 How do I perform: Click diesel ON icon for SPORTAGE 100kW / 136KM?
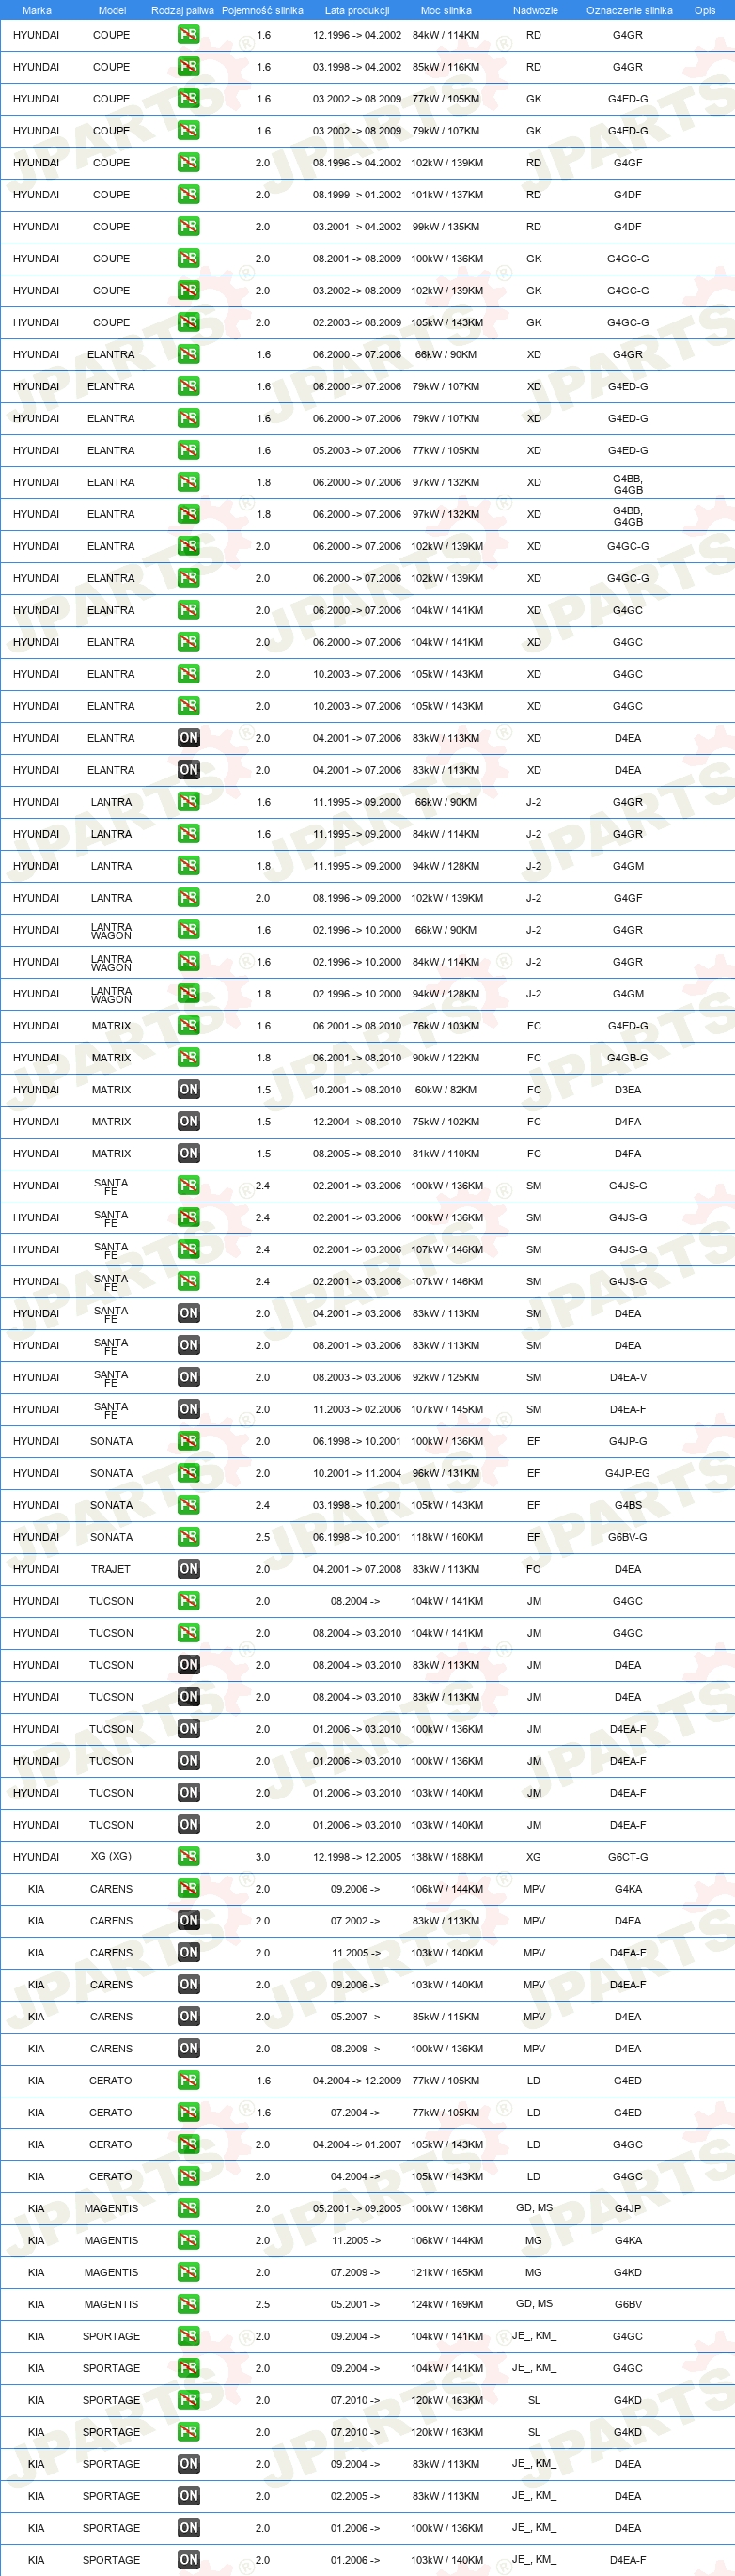[x=188, y=2528]
